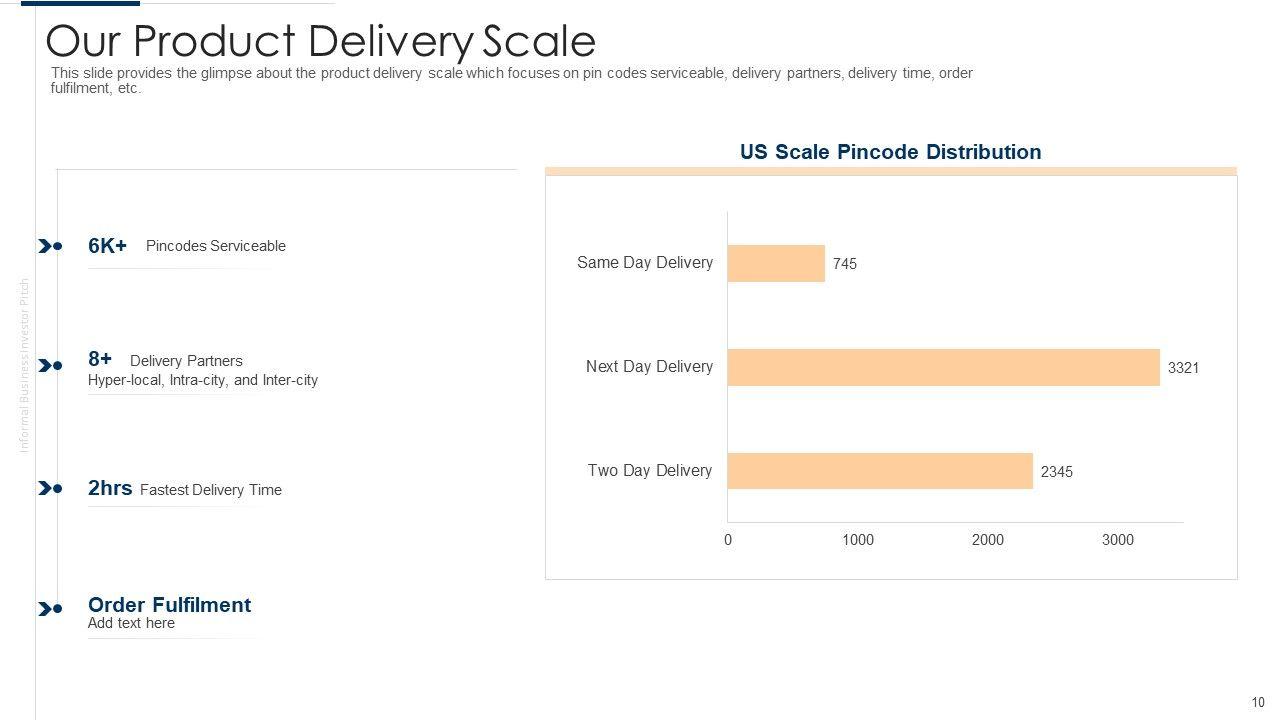Image resolution: width=1280 pixels, height=720 pixels.
Task: Select the 'Order Fulfilment' heading
Action: [169, 605]
